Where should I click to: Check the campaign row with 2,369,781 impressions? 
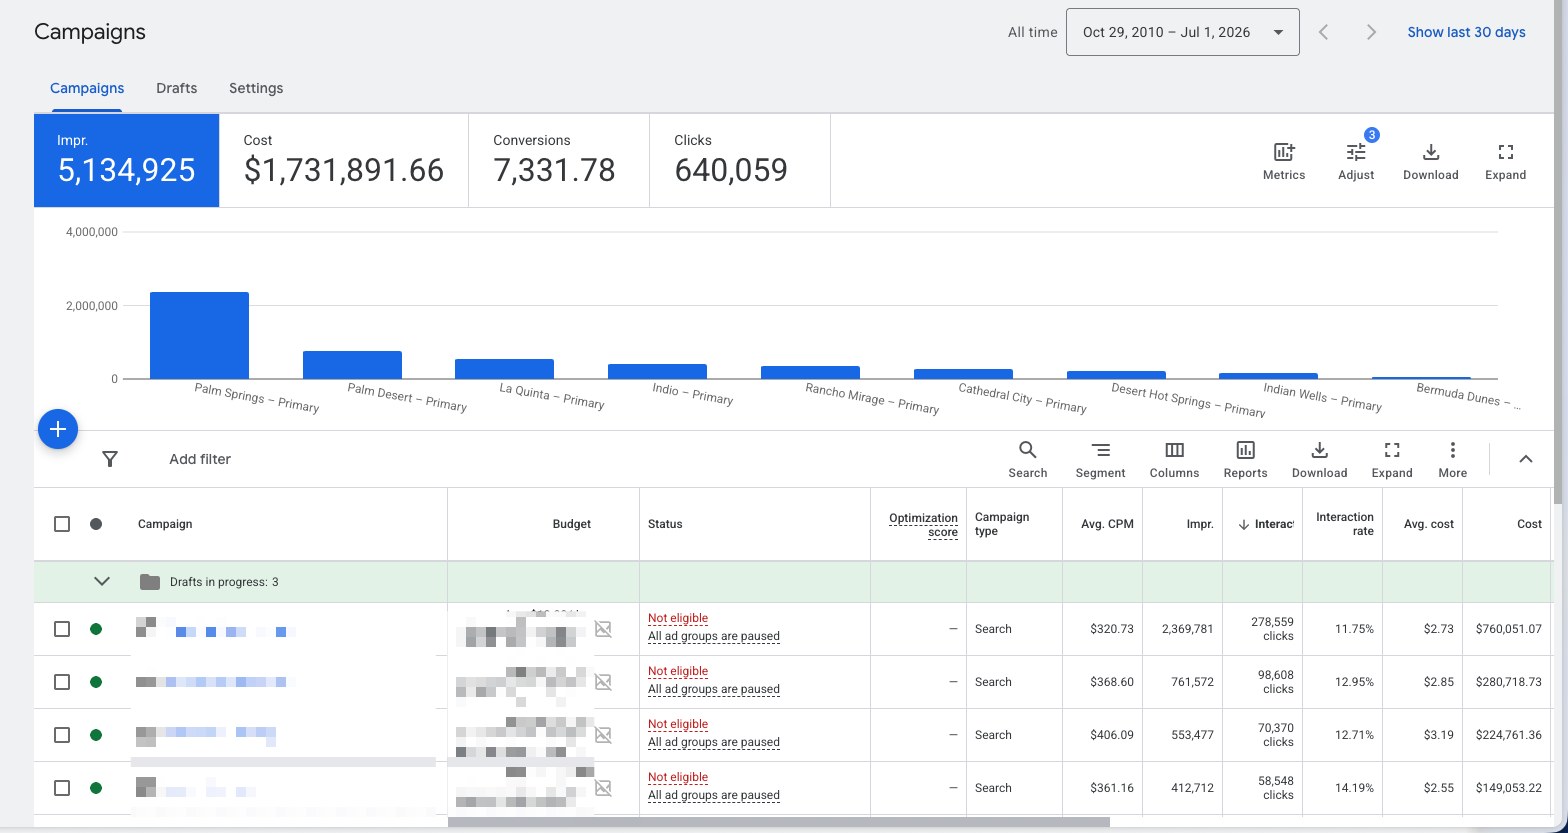pos(62,629)
